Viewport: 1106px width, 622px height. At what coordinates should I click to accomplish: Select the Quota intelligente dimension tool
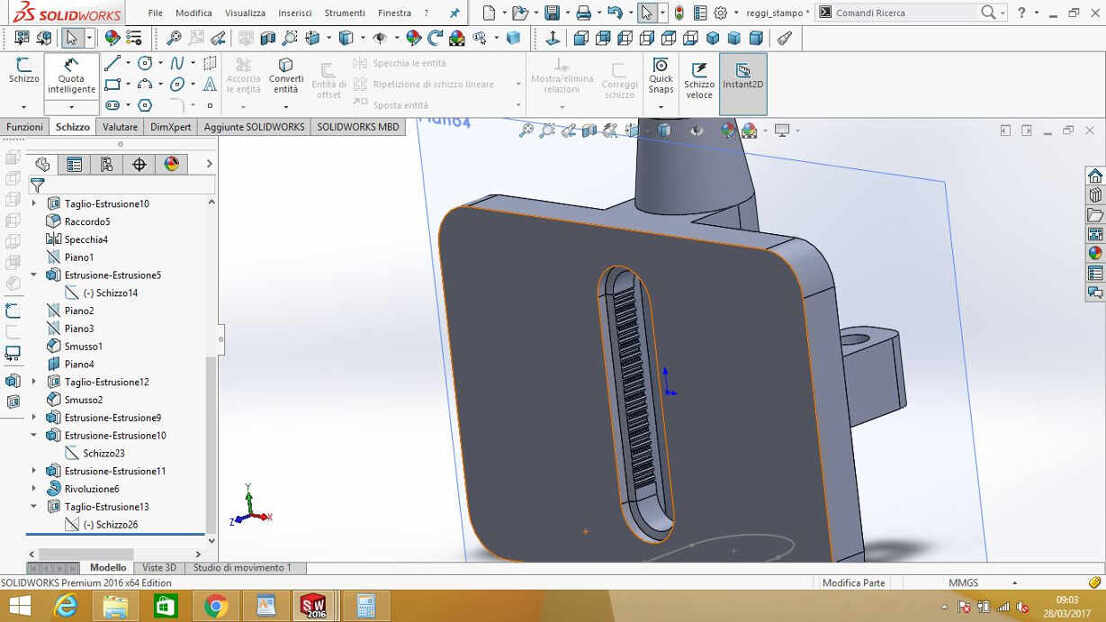click(71, 76)
